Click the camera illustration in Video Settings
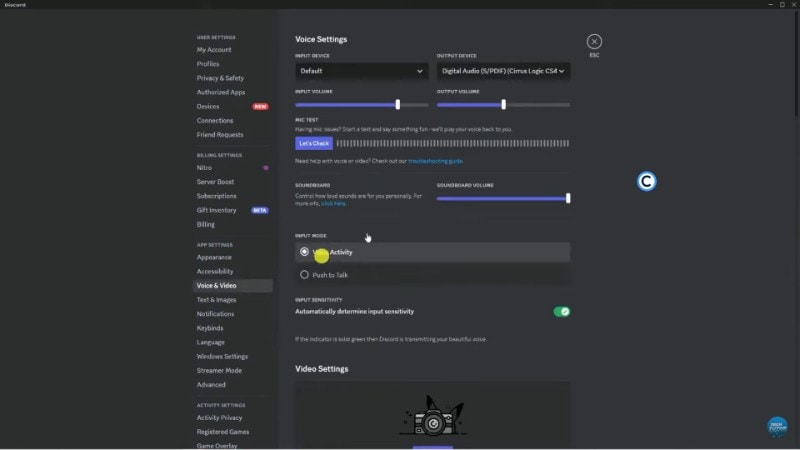Viewport: 800px width, 450px height. (x=433, y=416)
